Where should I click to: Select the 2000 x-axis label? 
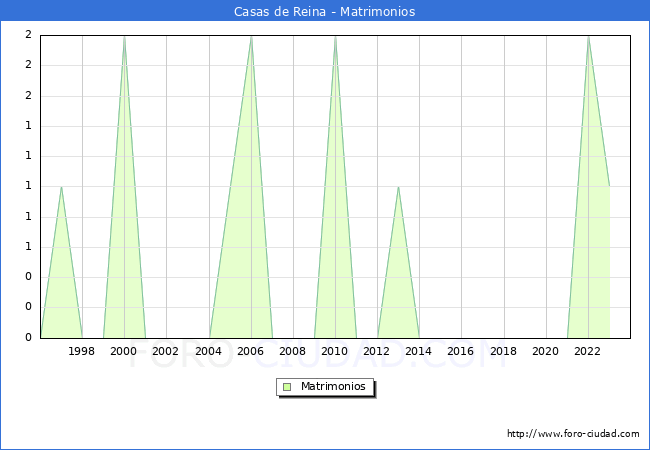124,351
